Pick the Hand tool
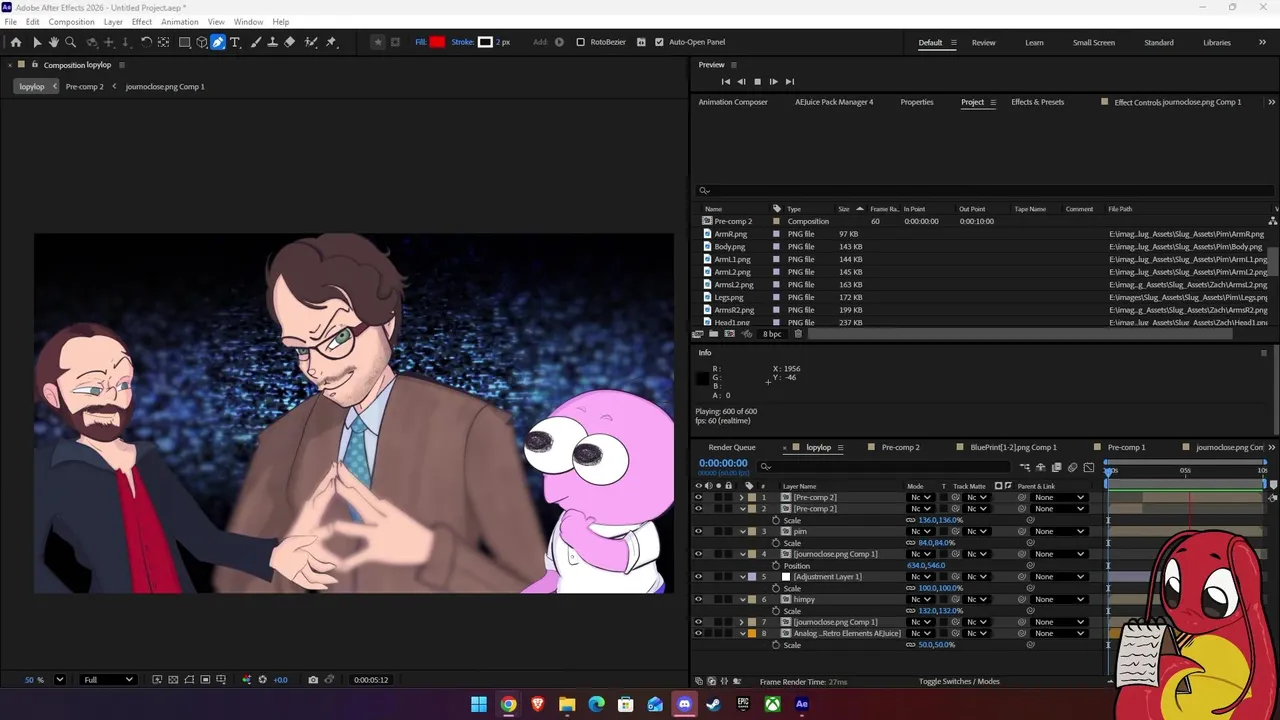 pyautogui.click(x=53, y=42)
